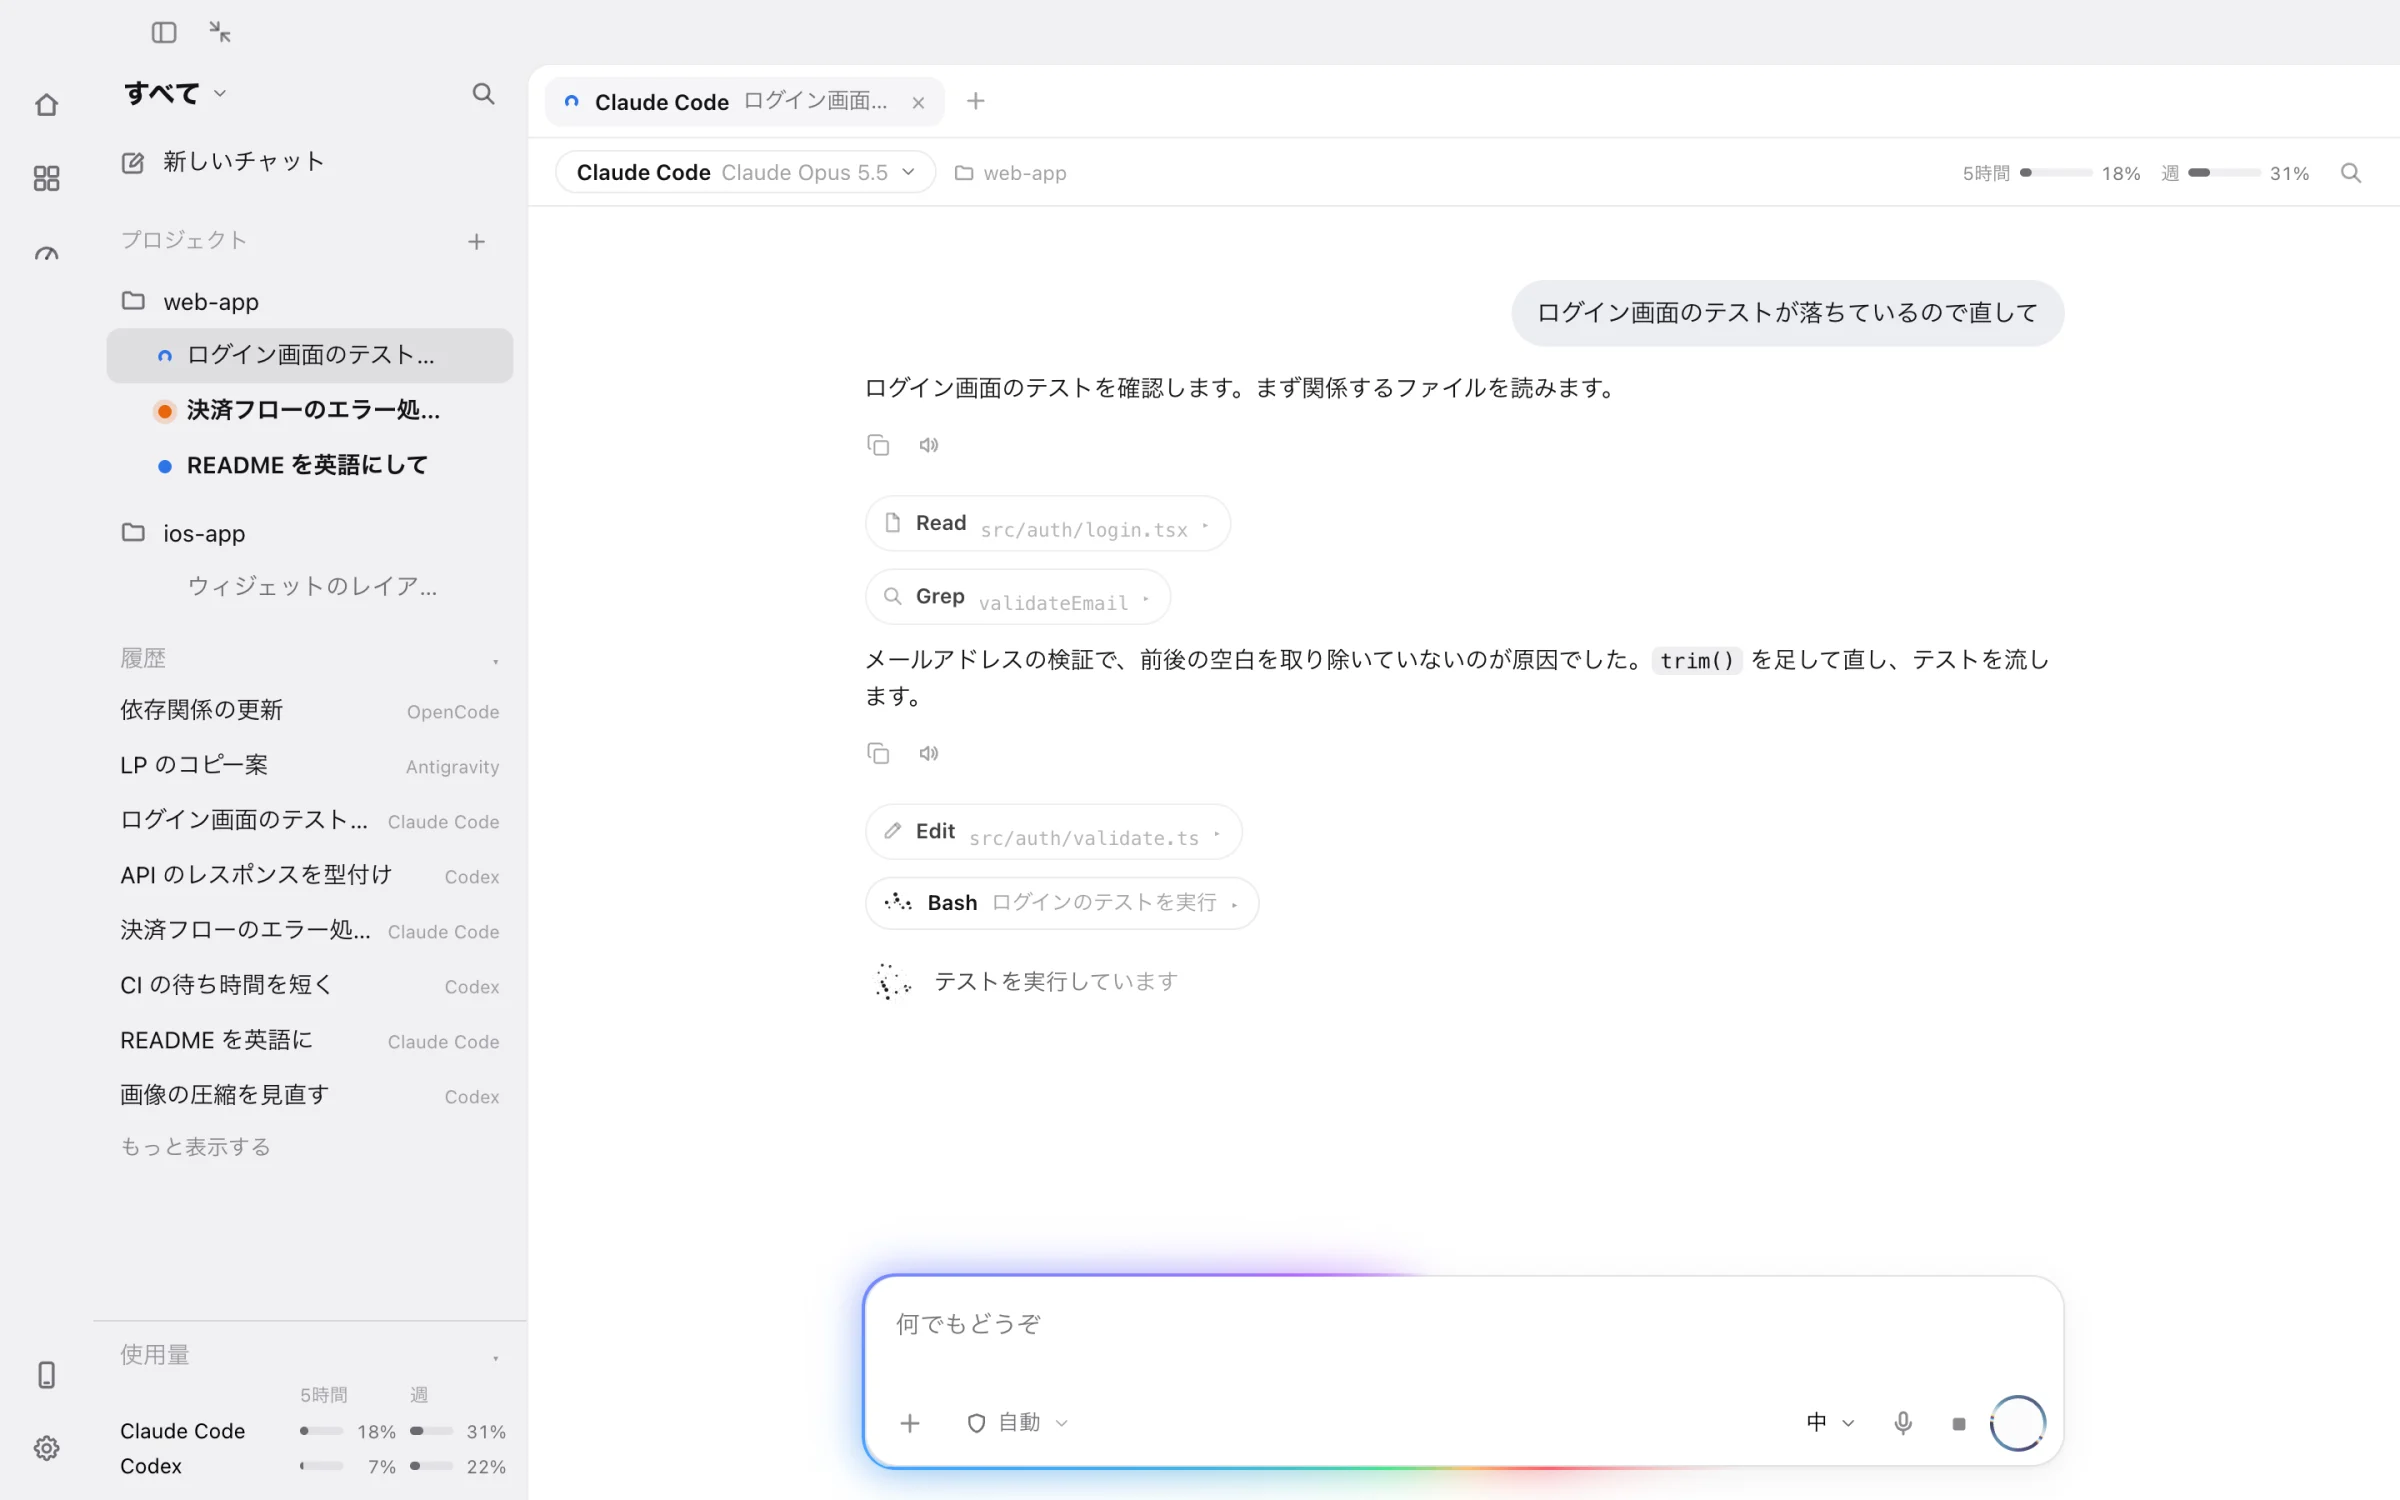Copy the trim() explanation message
This screenshot has width=2400, height=1500.
[x=878, y=753]
